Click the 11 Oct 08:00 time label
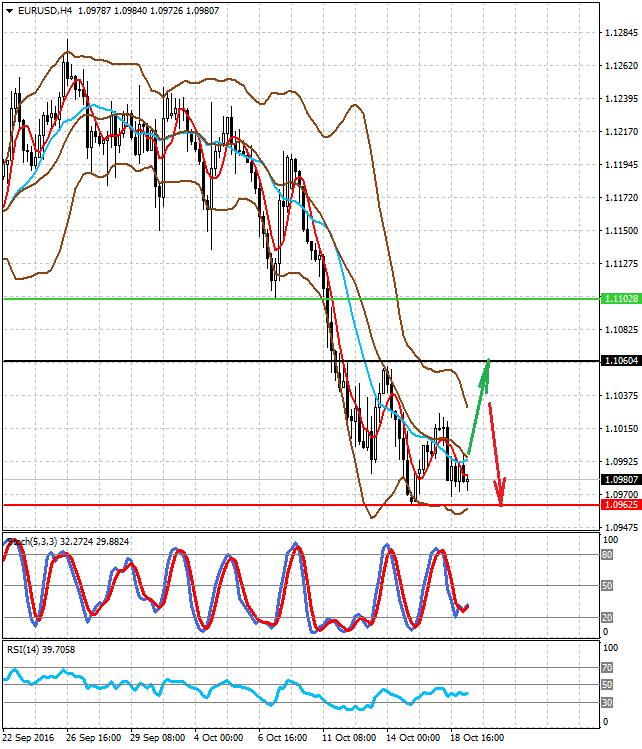 pyautogui.click(x=349, y=738)
